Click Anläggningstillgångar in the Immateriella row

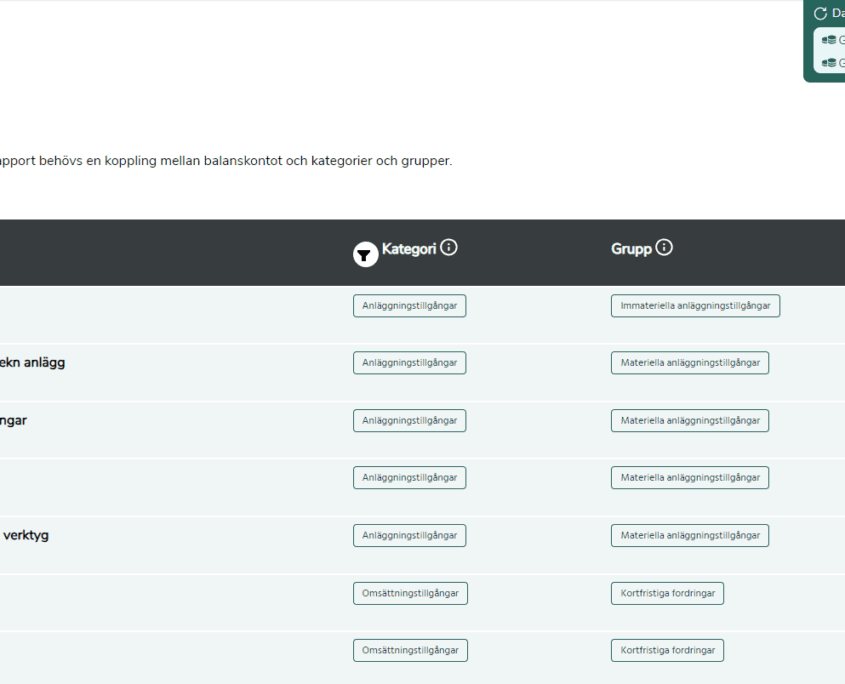pos(409,306)
